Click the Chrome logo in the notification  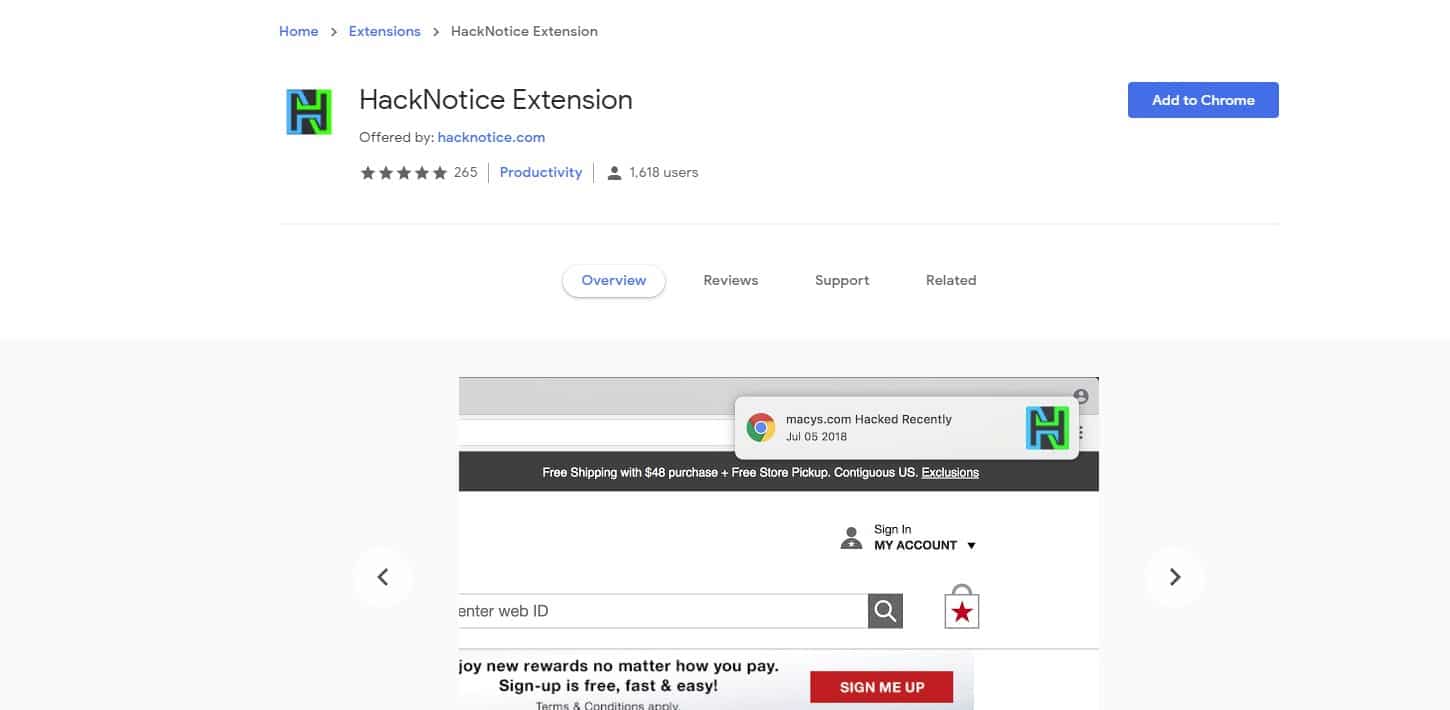[x=761, y=428]
